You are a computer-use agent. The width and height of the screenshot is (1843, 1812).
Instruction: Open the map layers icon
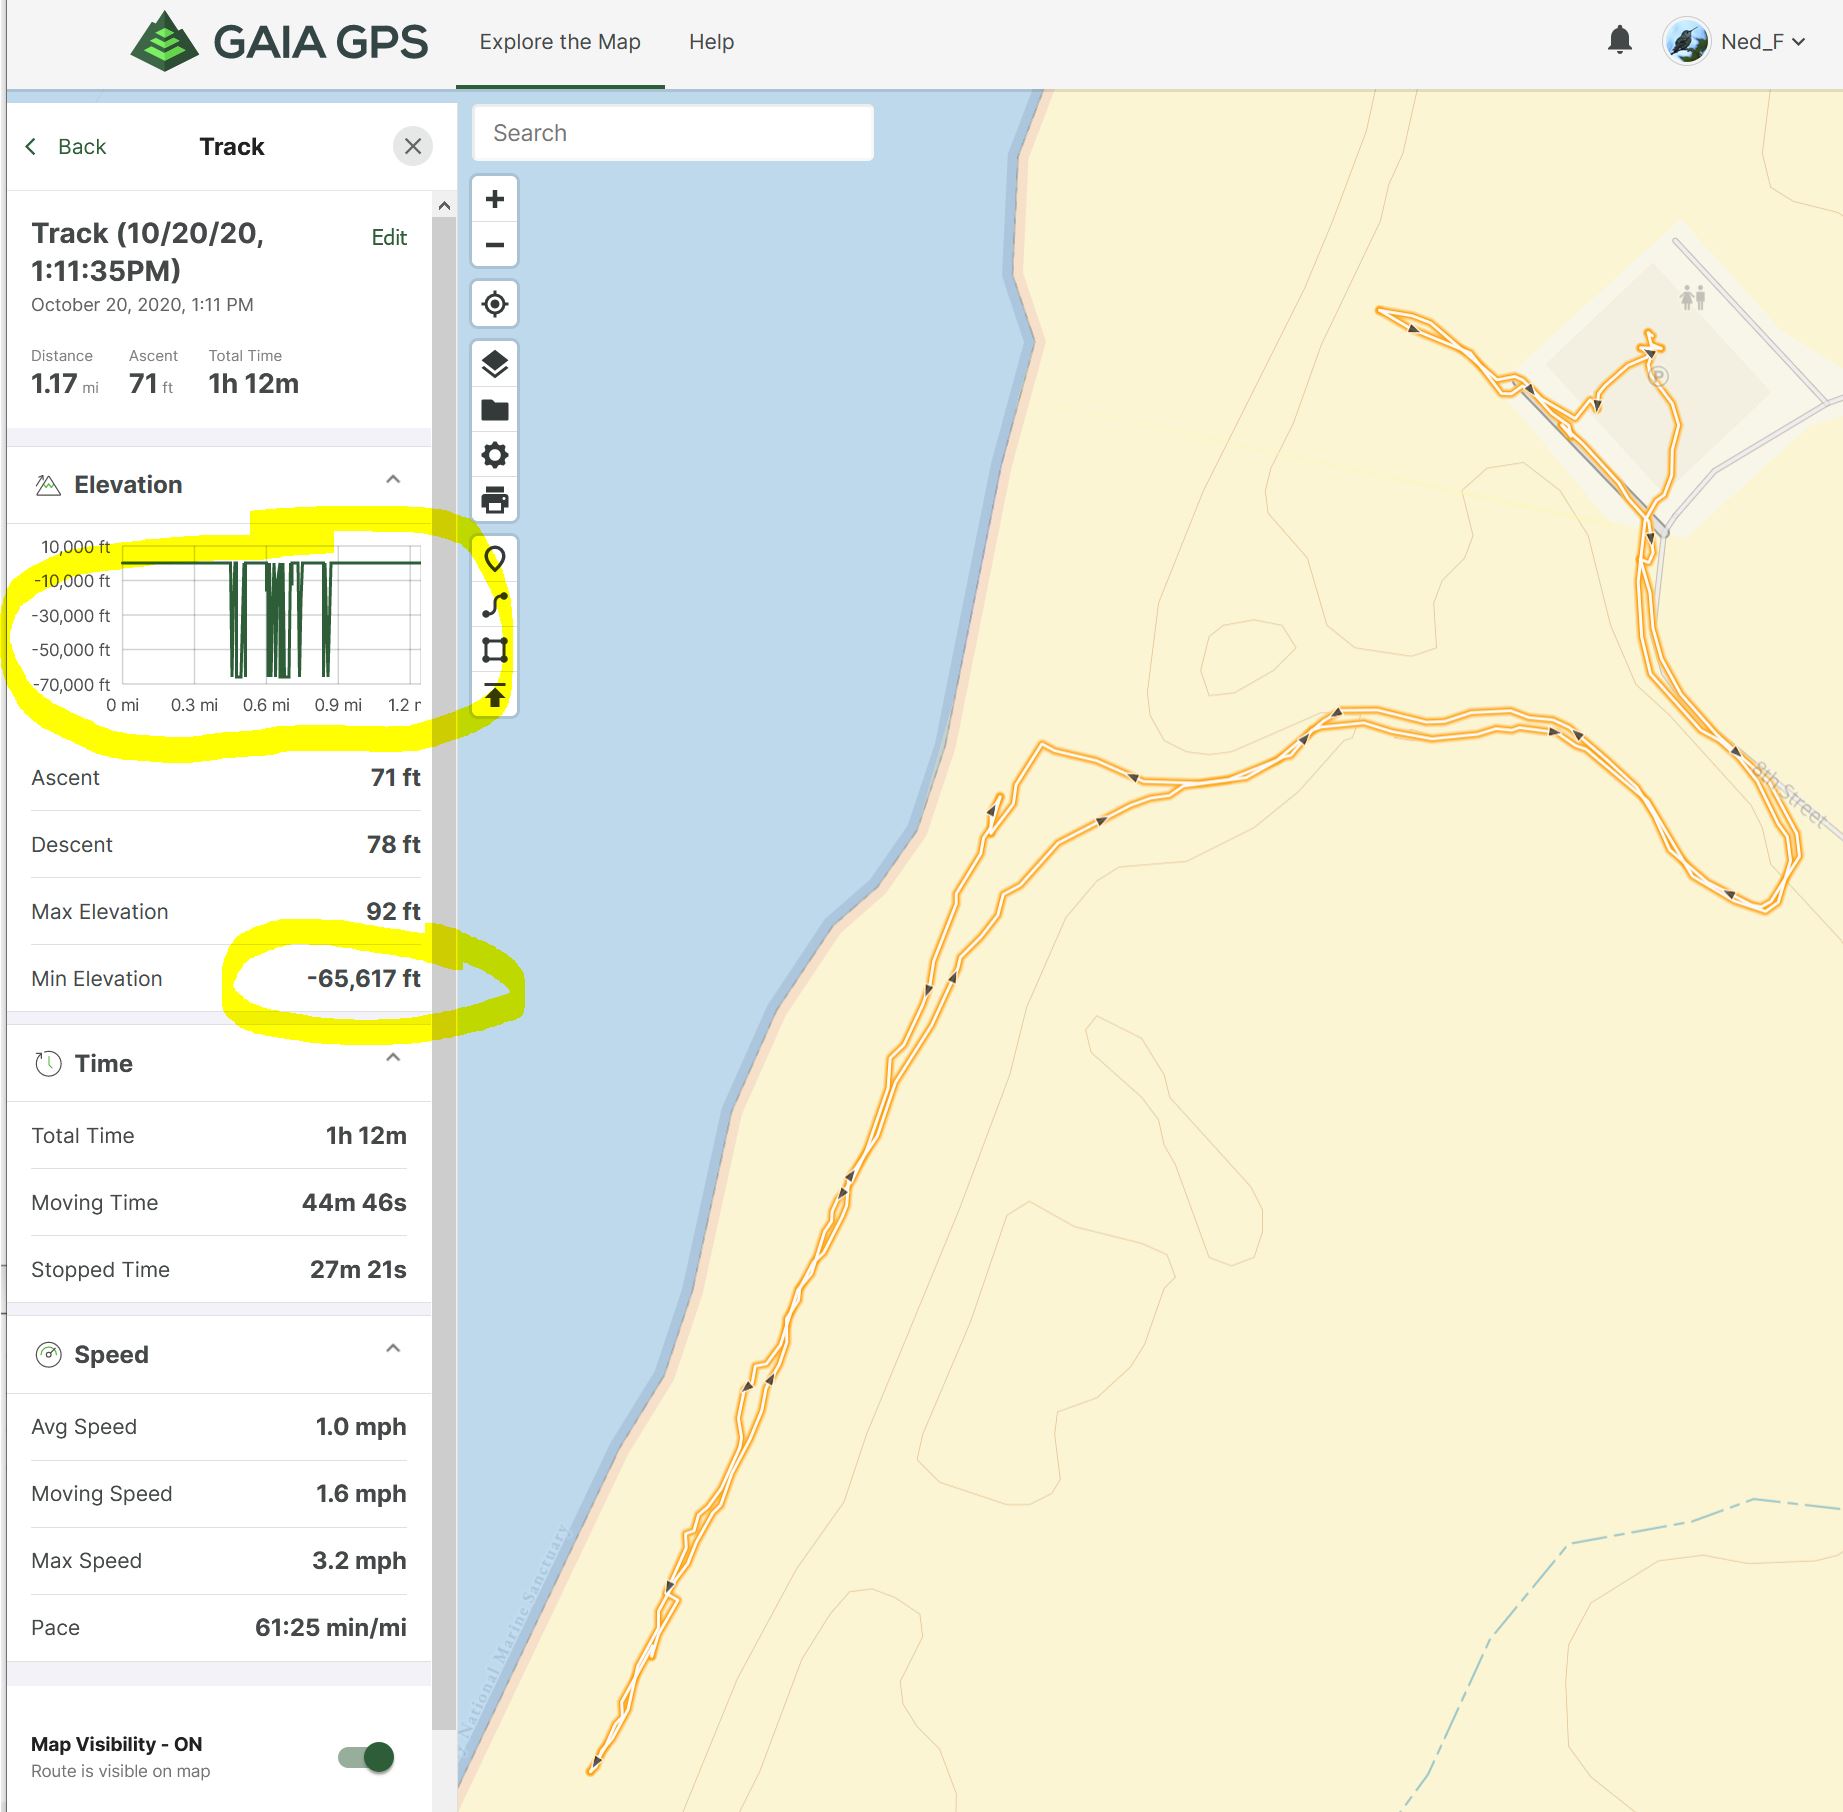(x=494, y=364)
